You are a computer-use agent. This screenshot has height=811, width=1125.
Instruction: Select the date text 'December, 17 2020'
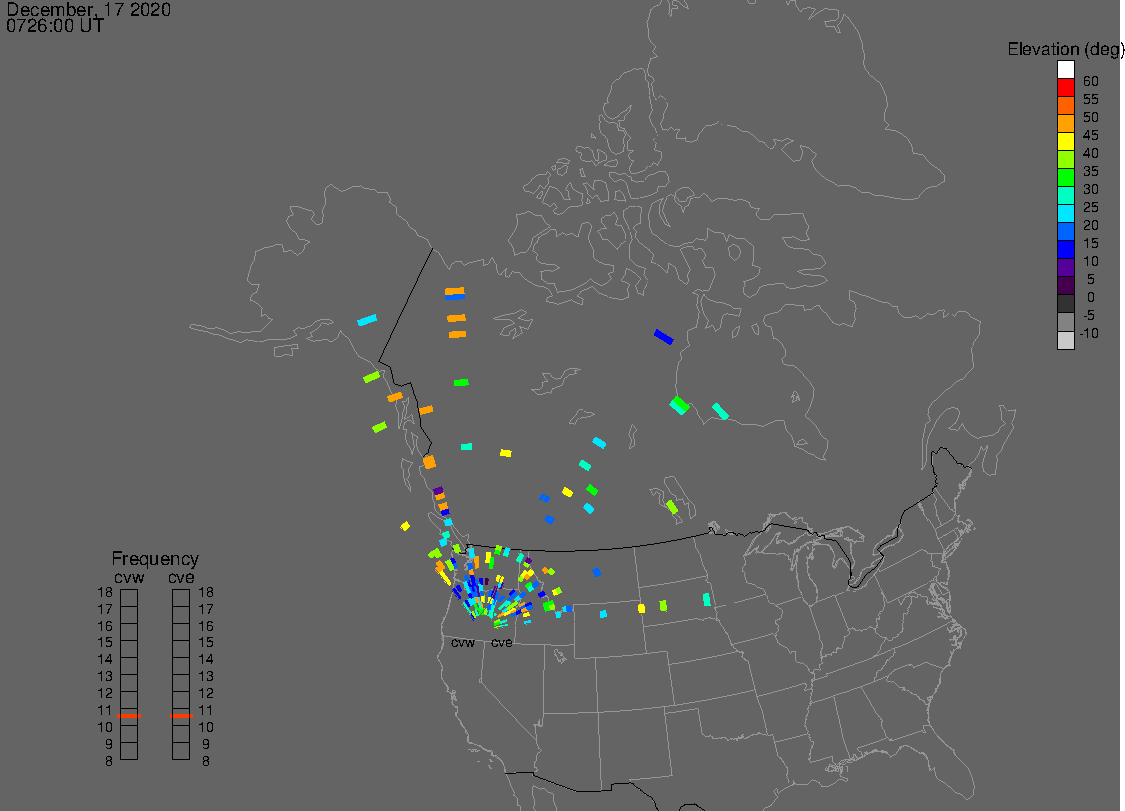point(88,9)
